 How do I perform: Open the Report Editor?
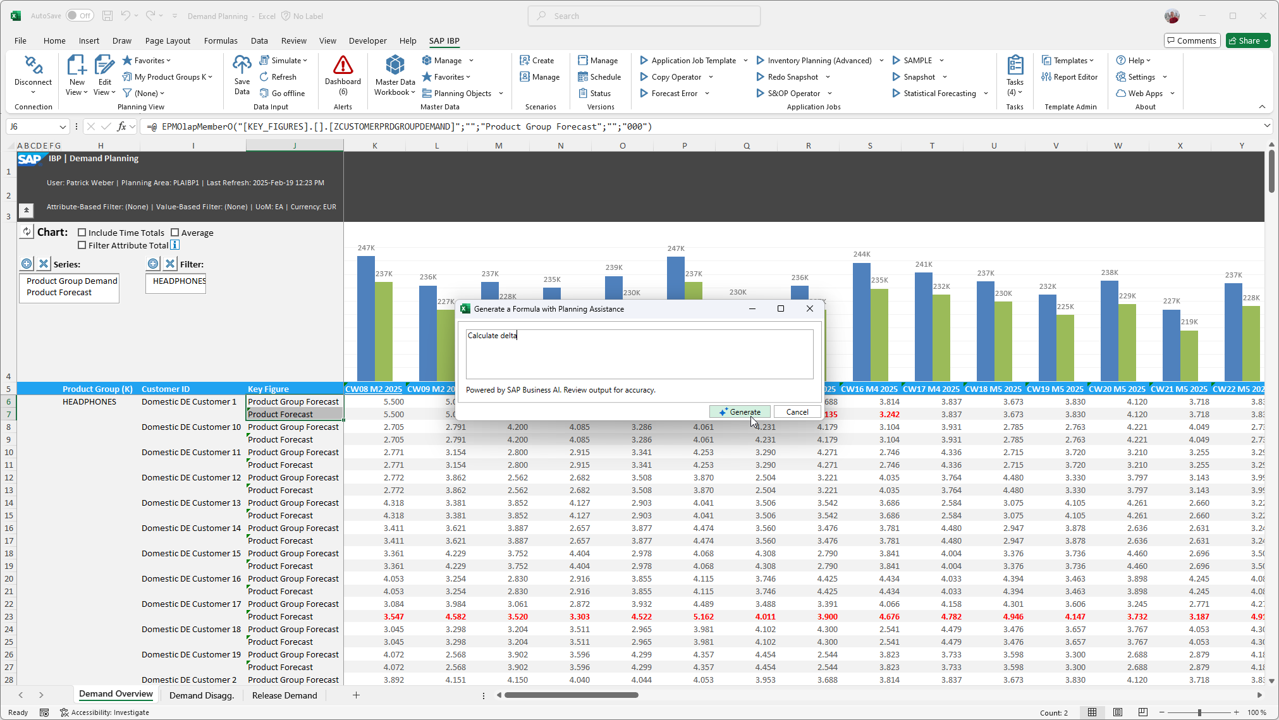point(1069,77)
